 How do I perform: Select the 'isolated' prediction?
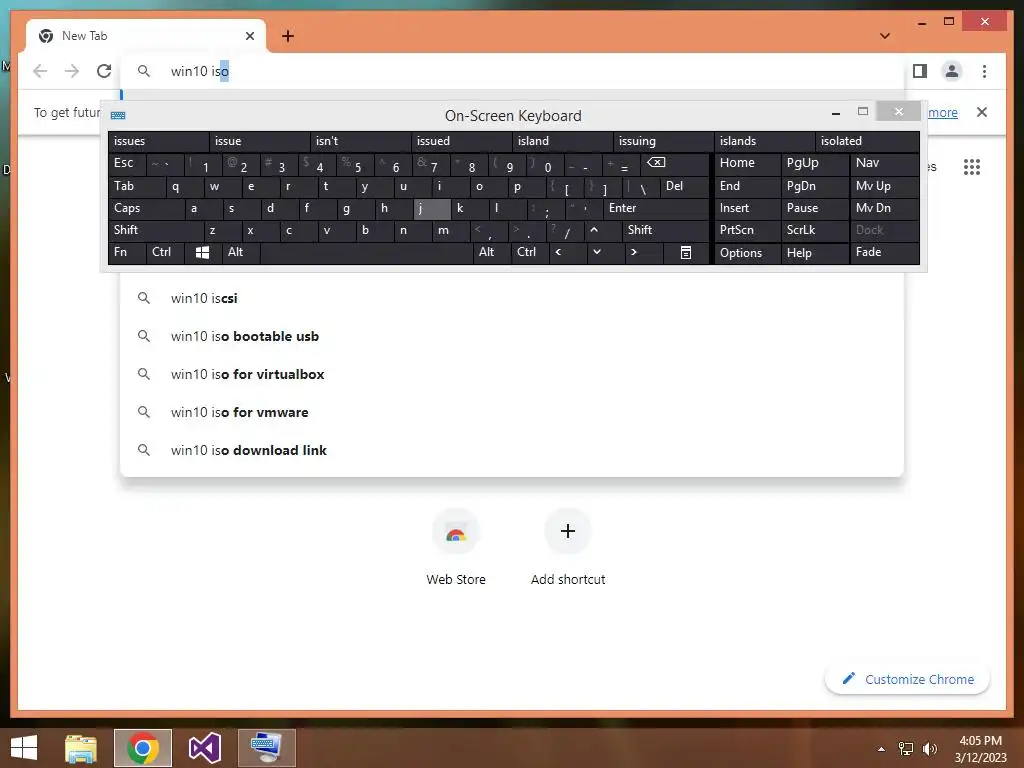(x=867, y=141)
